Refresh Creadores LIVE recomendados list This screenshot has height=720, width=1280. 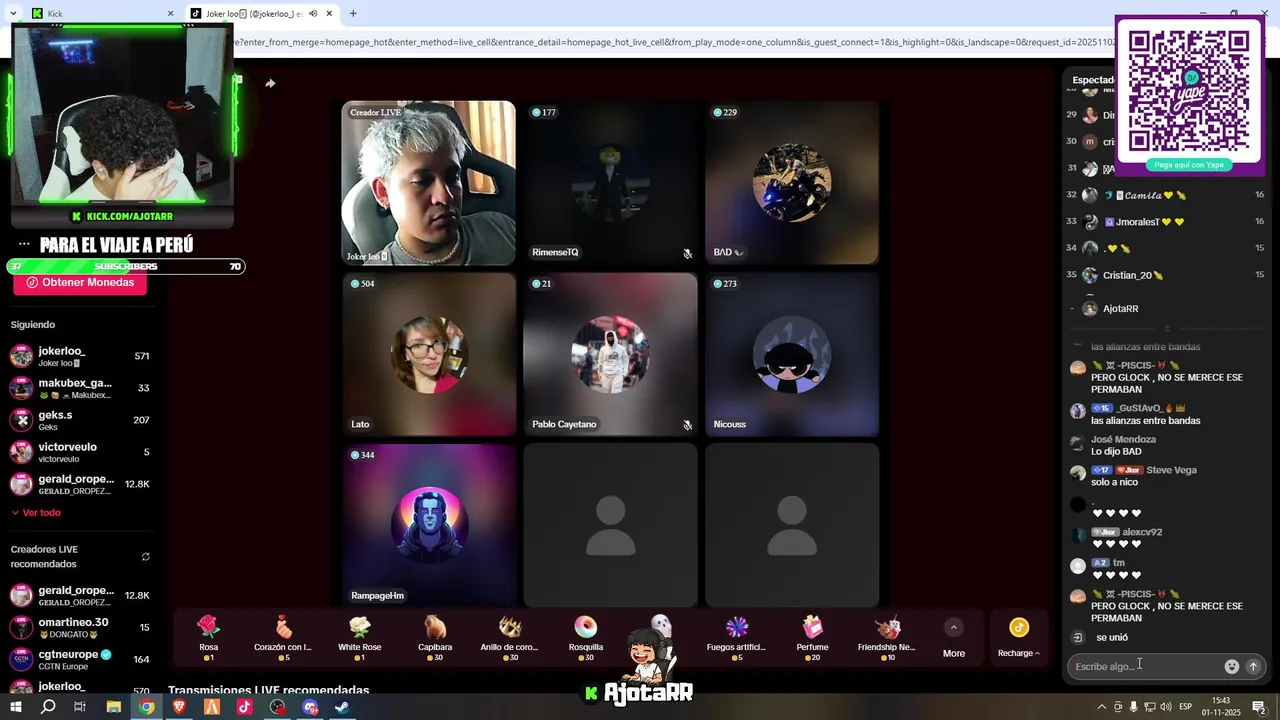point(146,557)
